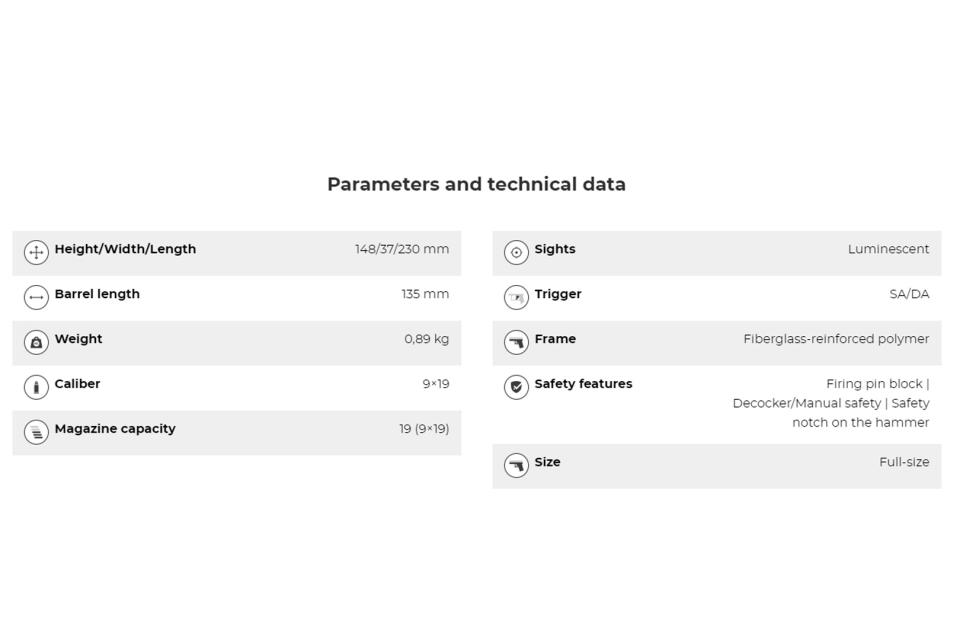Click the Height/Width/Length dimensions icon

coord(36,252)
